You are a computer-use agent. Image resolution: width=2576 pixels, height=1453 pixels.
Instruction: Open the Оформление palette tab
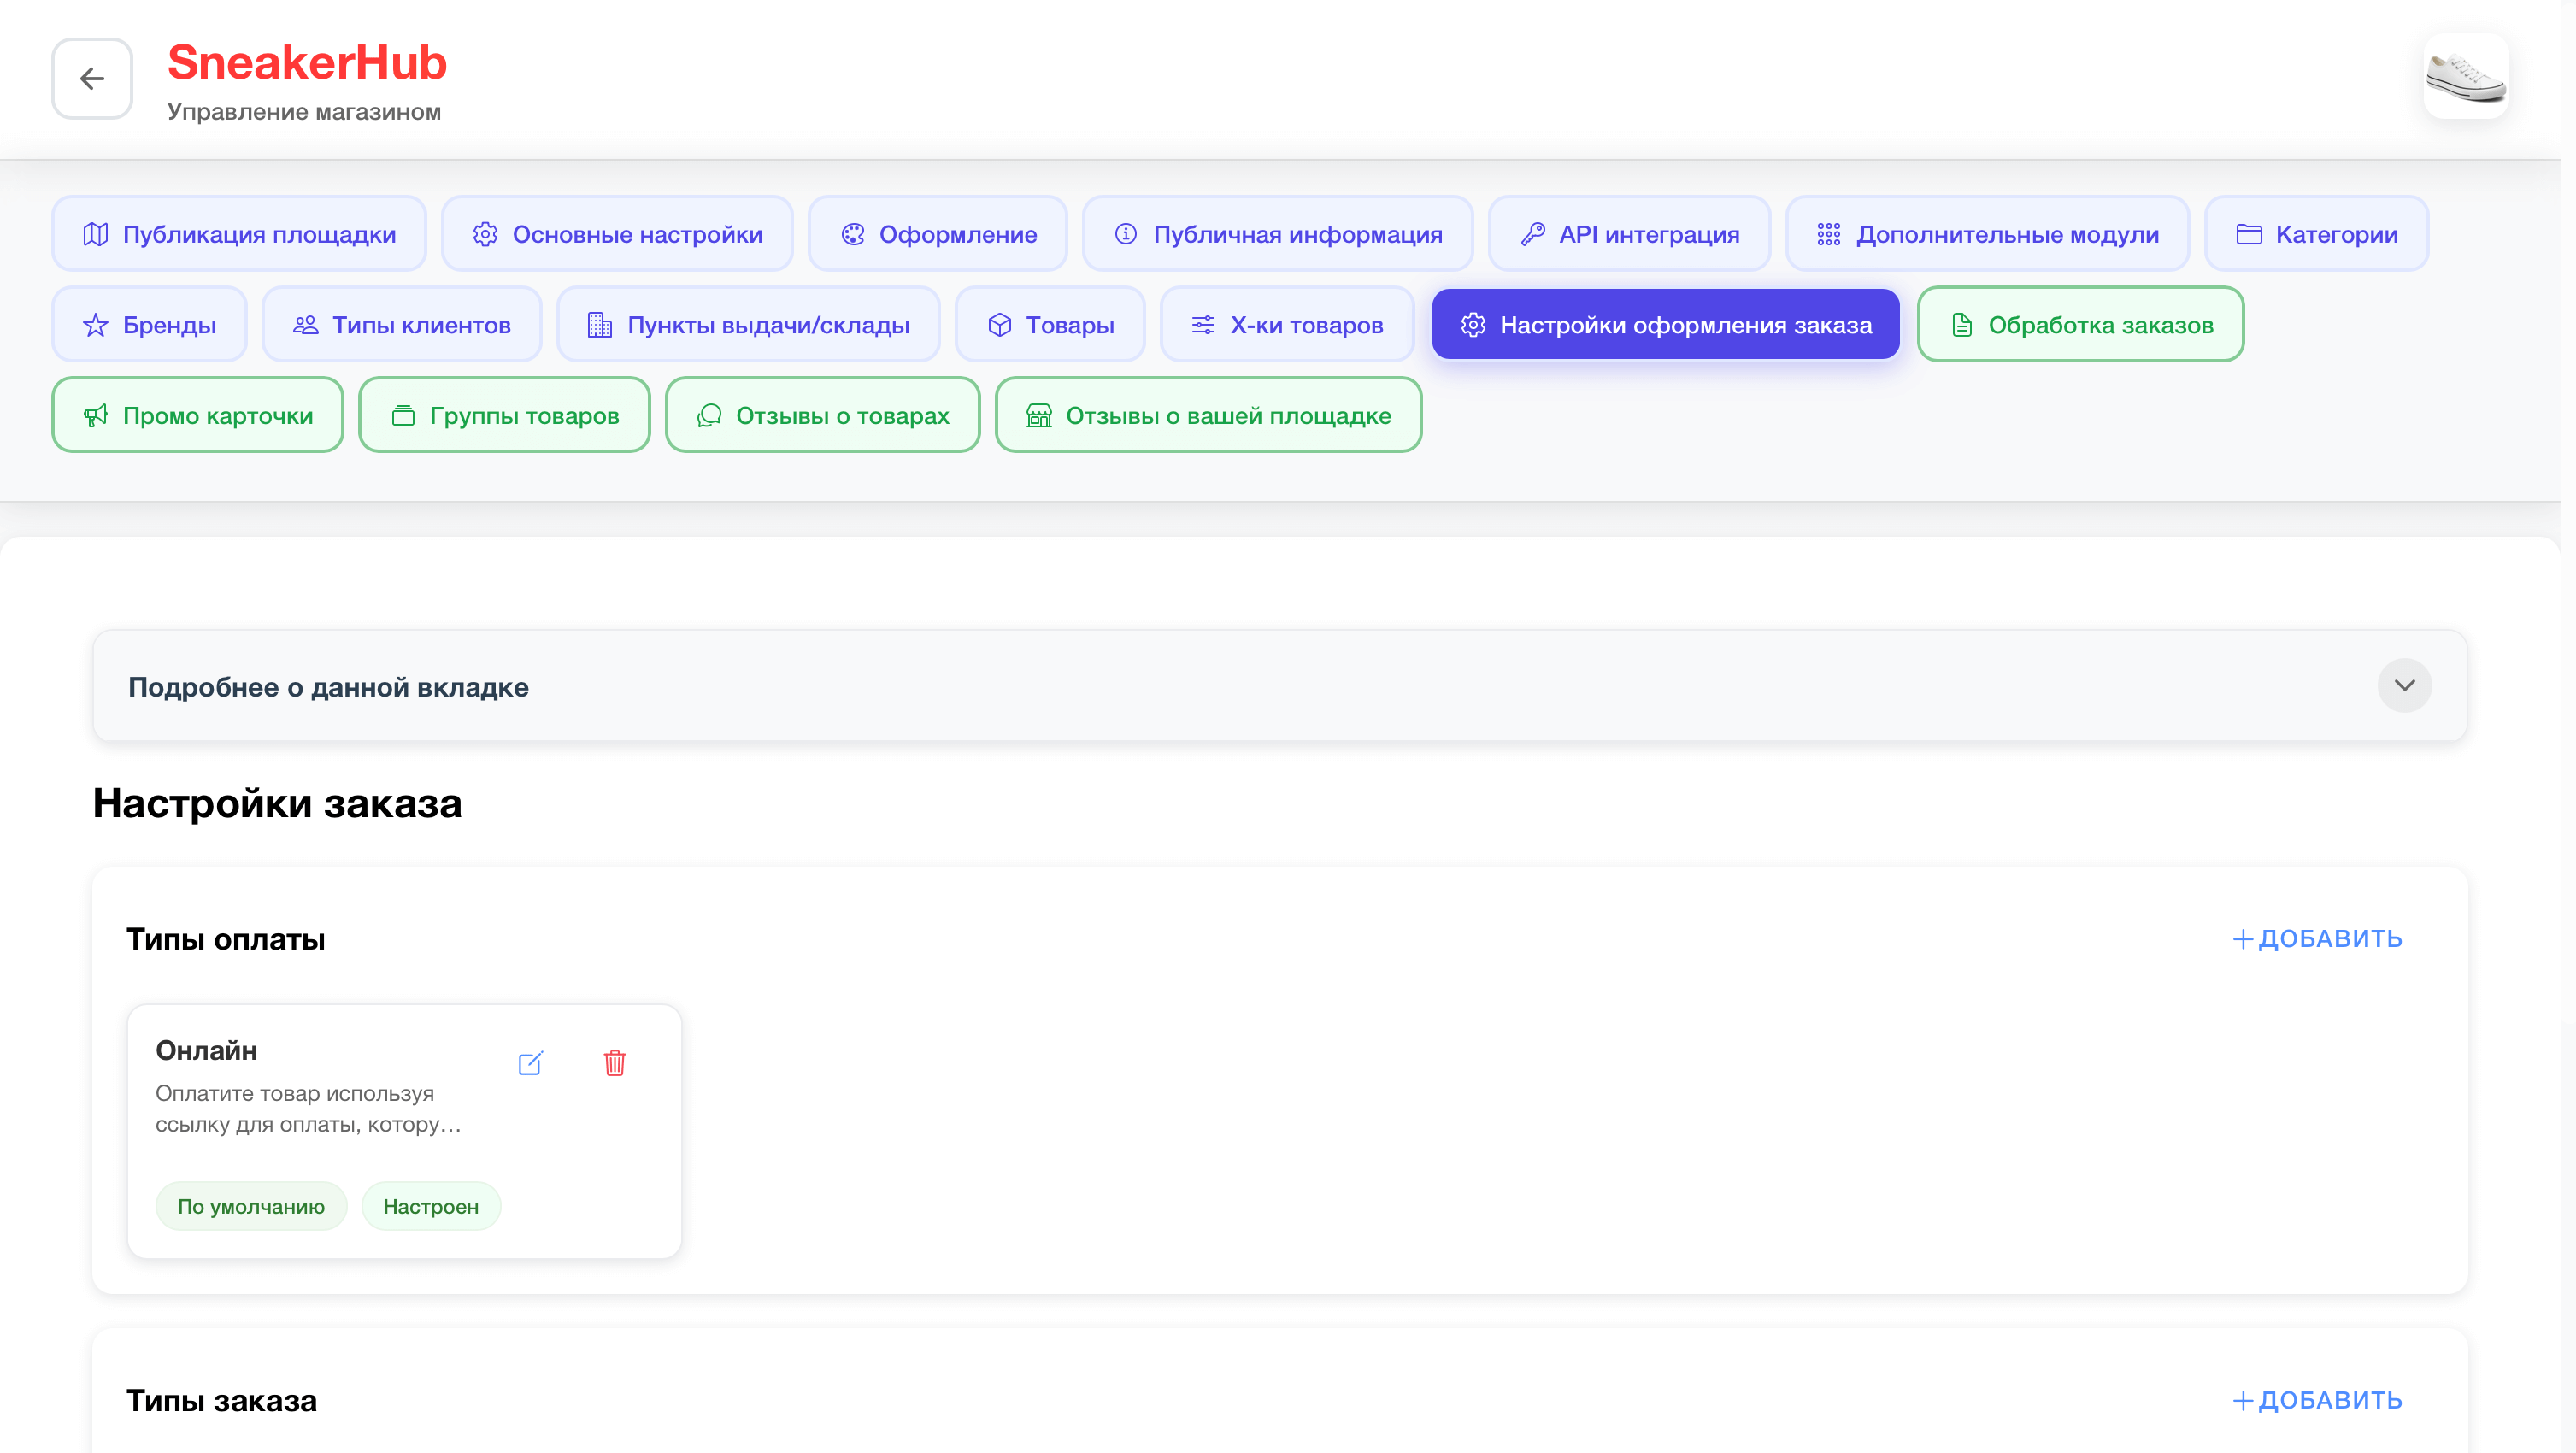pos(937,234)
